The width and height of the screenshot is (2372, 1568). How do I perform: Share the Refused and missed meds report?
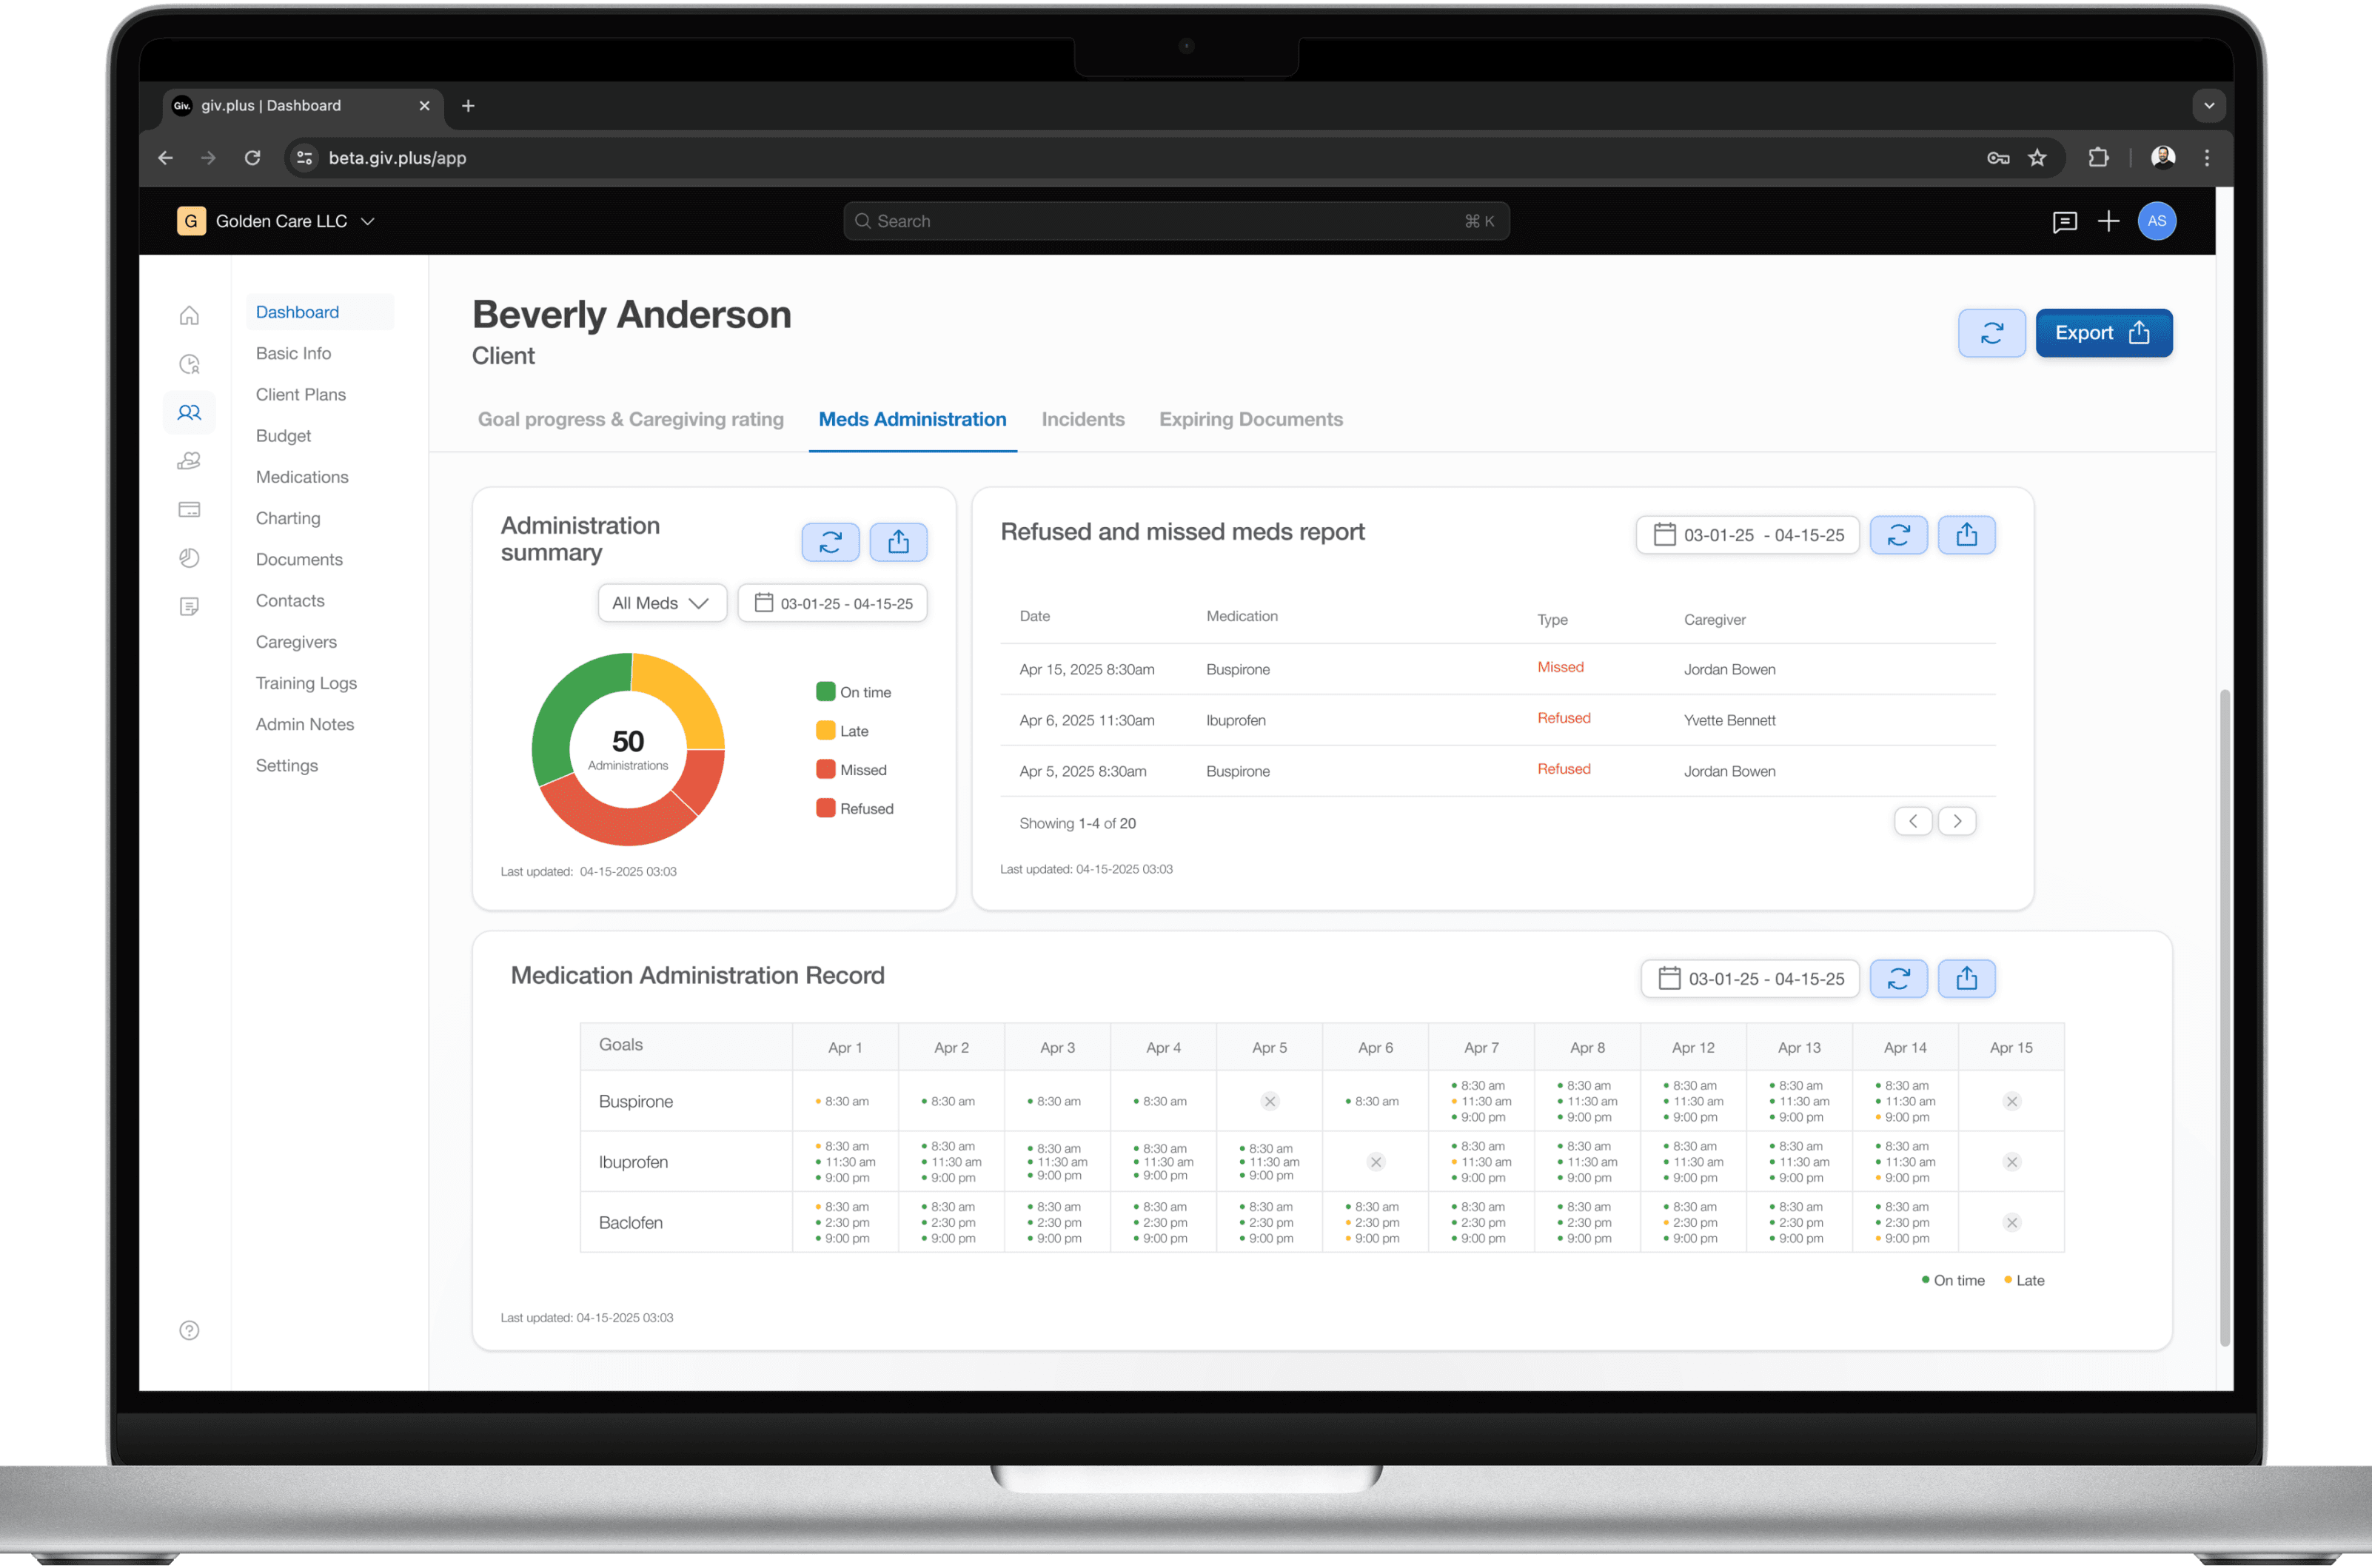1966,535
